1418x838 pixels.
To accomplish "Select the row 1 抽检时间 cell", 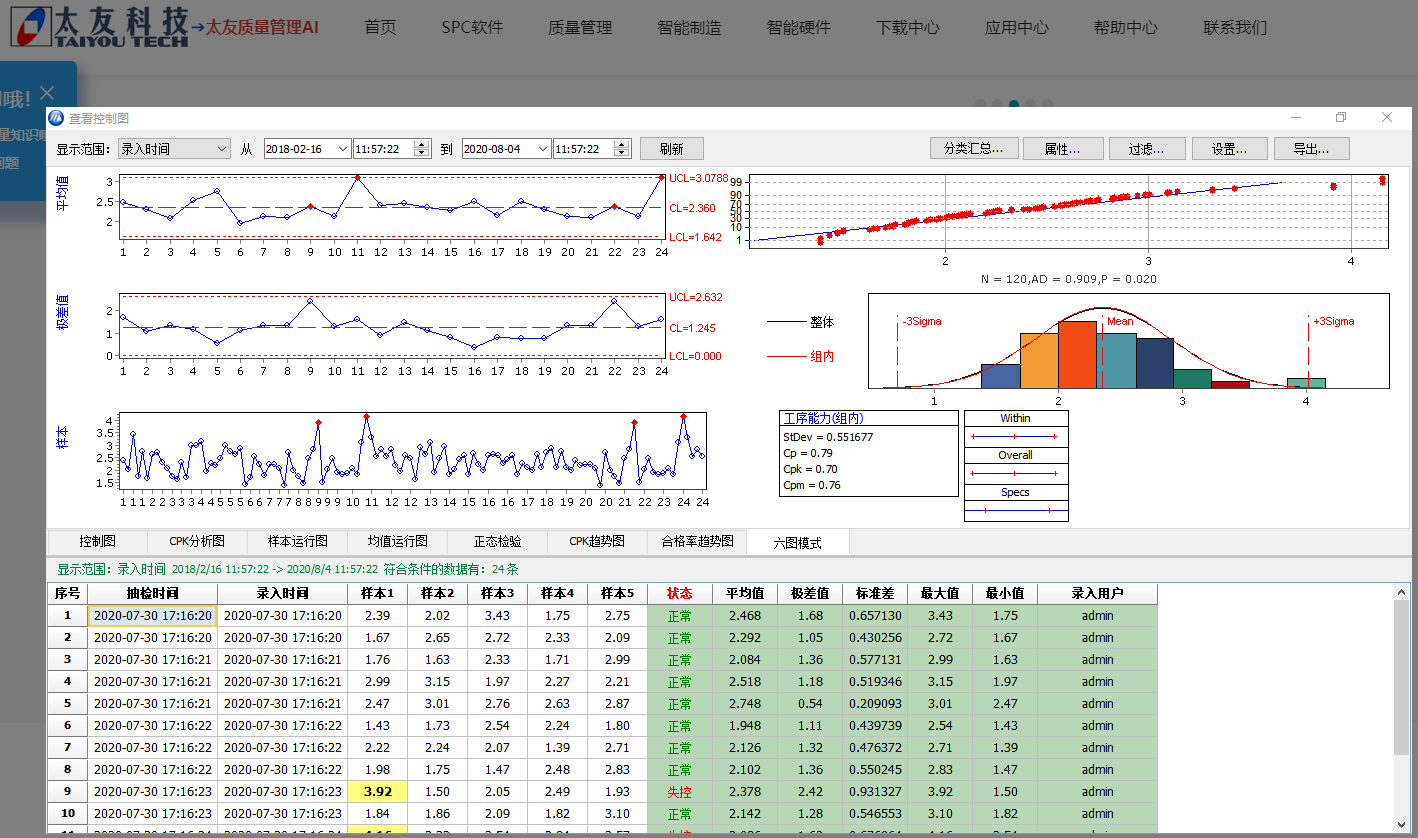I will [x=153, y=616].
